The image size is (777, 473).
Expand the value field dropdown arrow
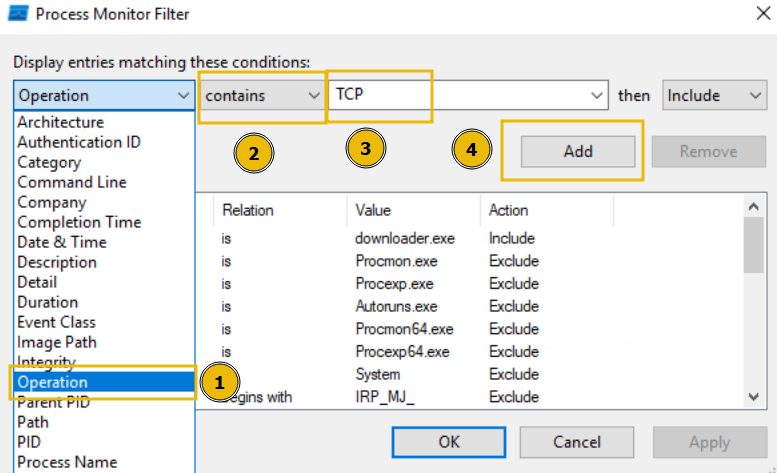(x=597, y=96)
